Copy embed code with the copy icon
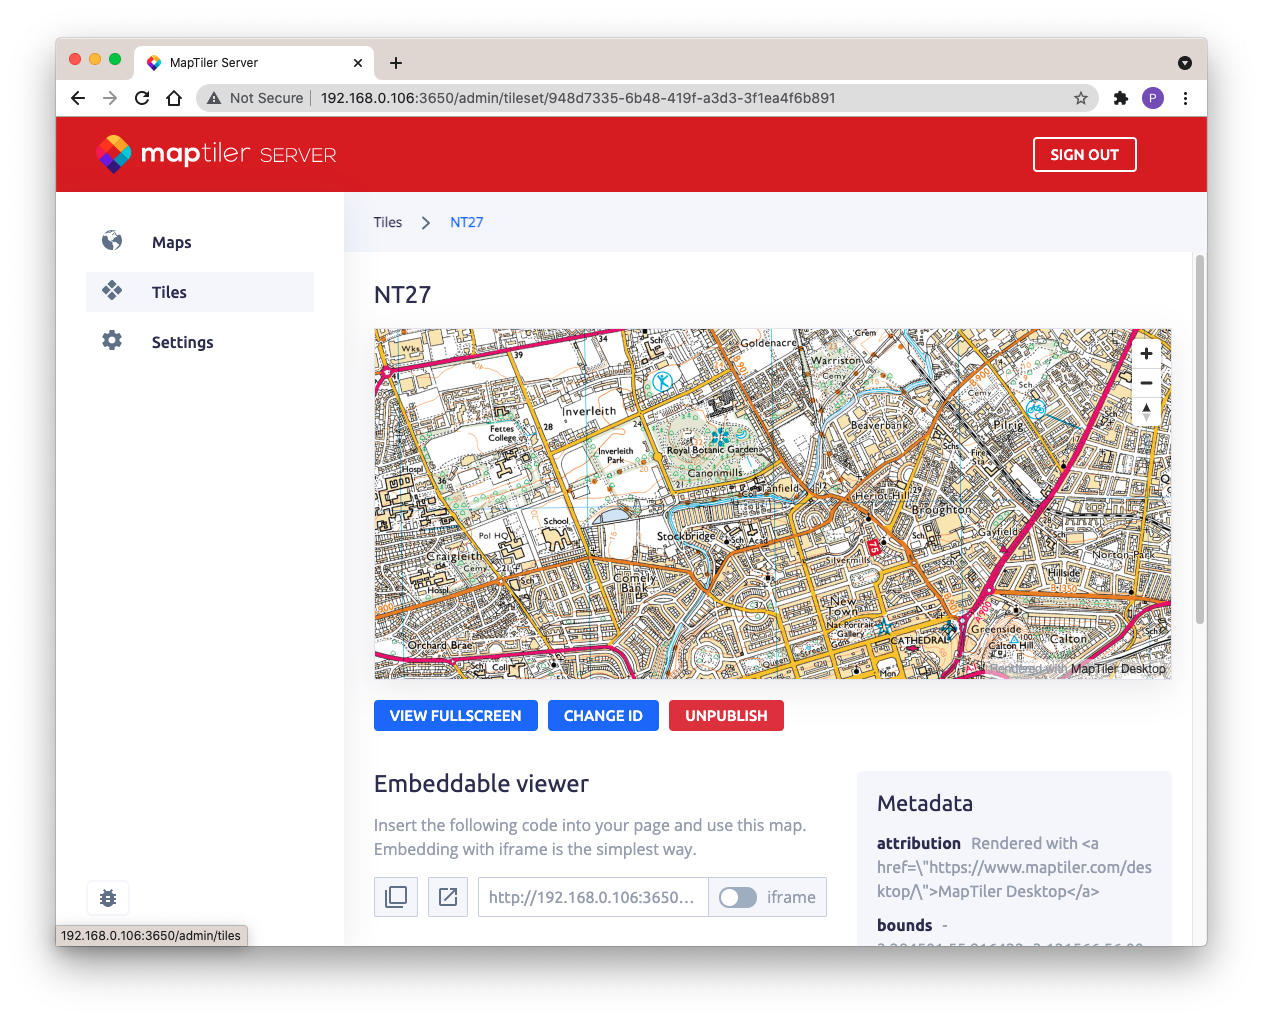The width and height of the screenshot is (1263, 1020). pos(396,897)
